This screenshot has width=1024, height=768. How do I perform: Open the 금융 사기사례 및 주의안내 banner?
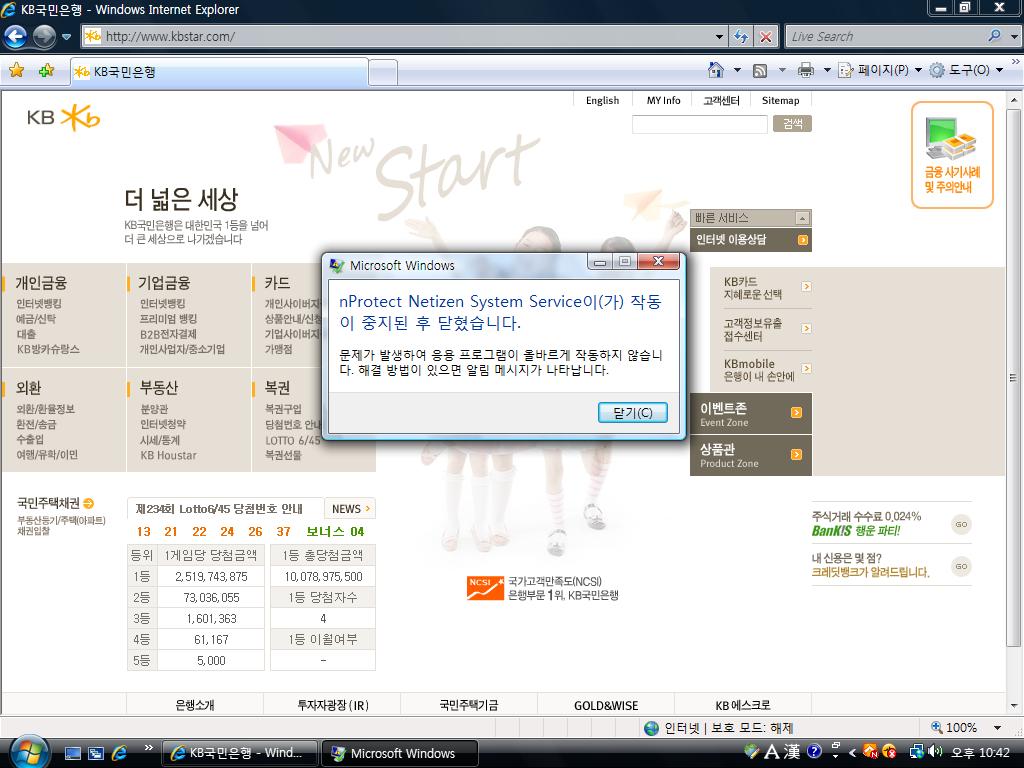(x=952, y=155)
